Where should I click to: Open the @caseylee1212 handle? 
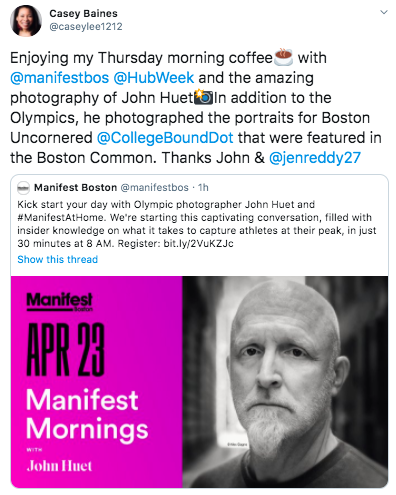click(x=86, y=27)
